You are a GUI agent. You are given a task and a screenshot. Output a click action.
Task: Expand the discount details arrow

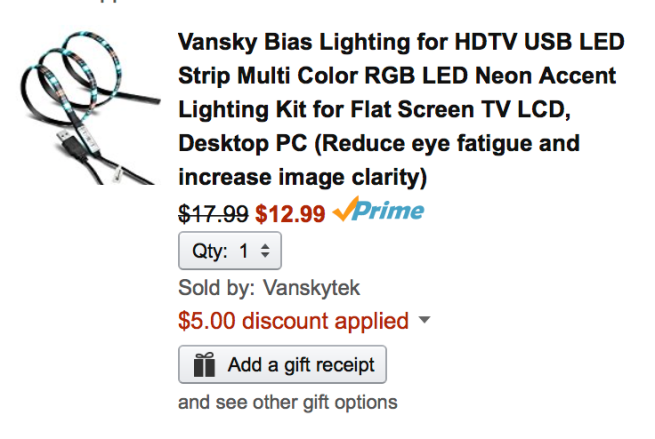(x=424, y=321)
